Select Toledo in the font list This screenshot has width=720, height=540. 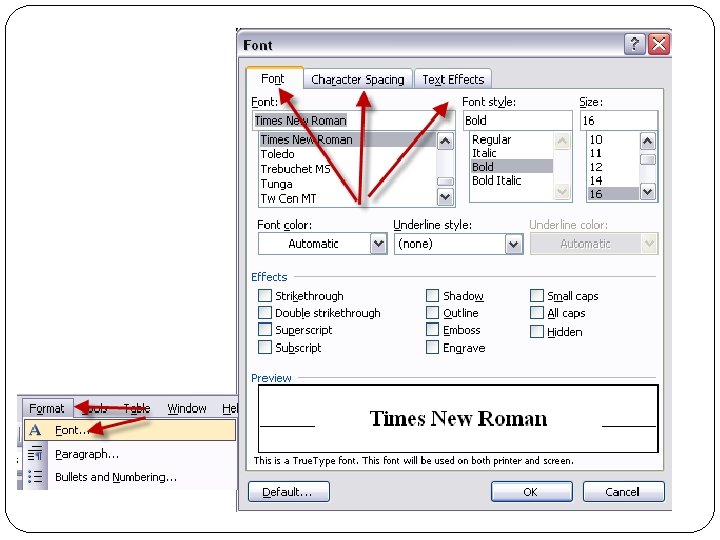pyautogui.click(x=277, y=154)
